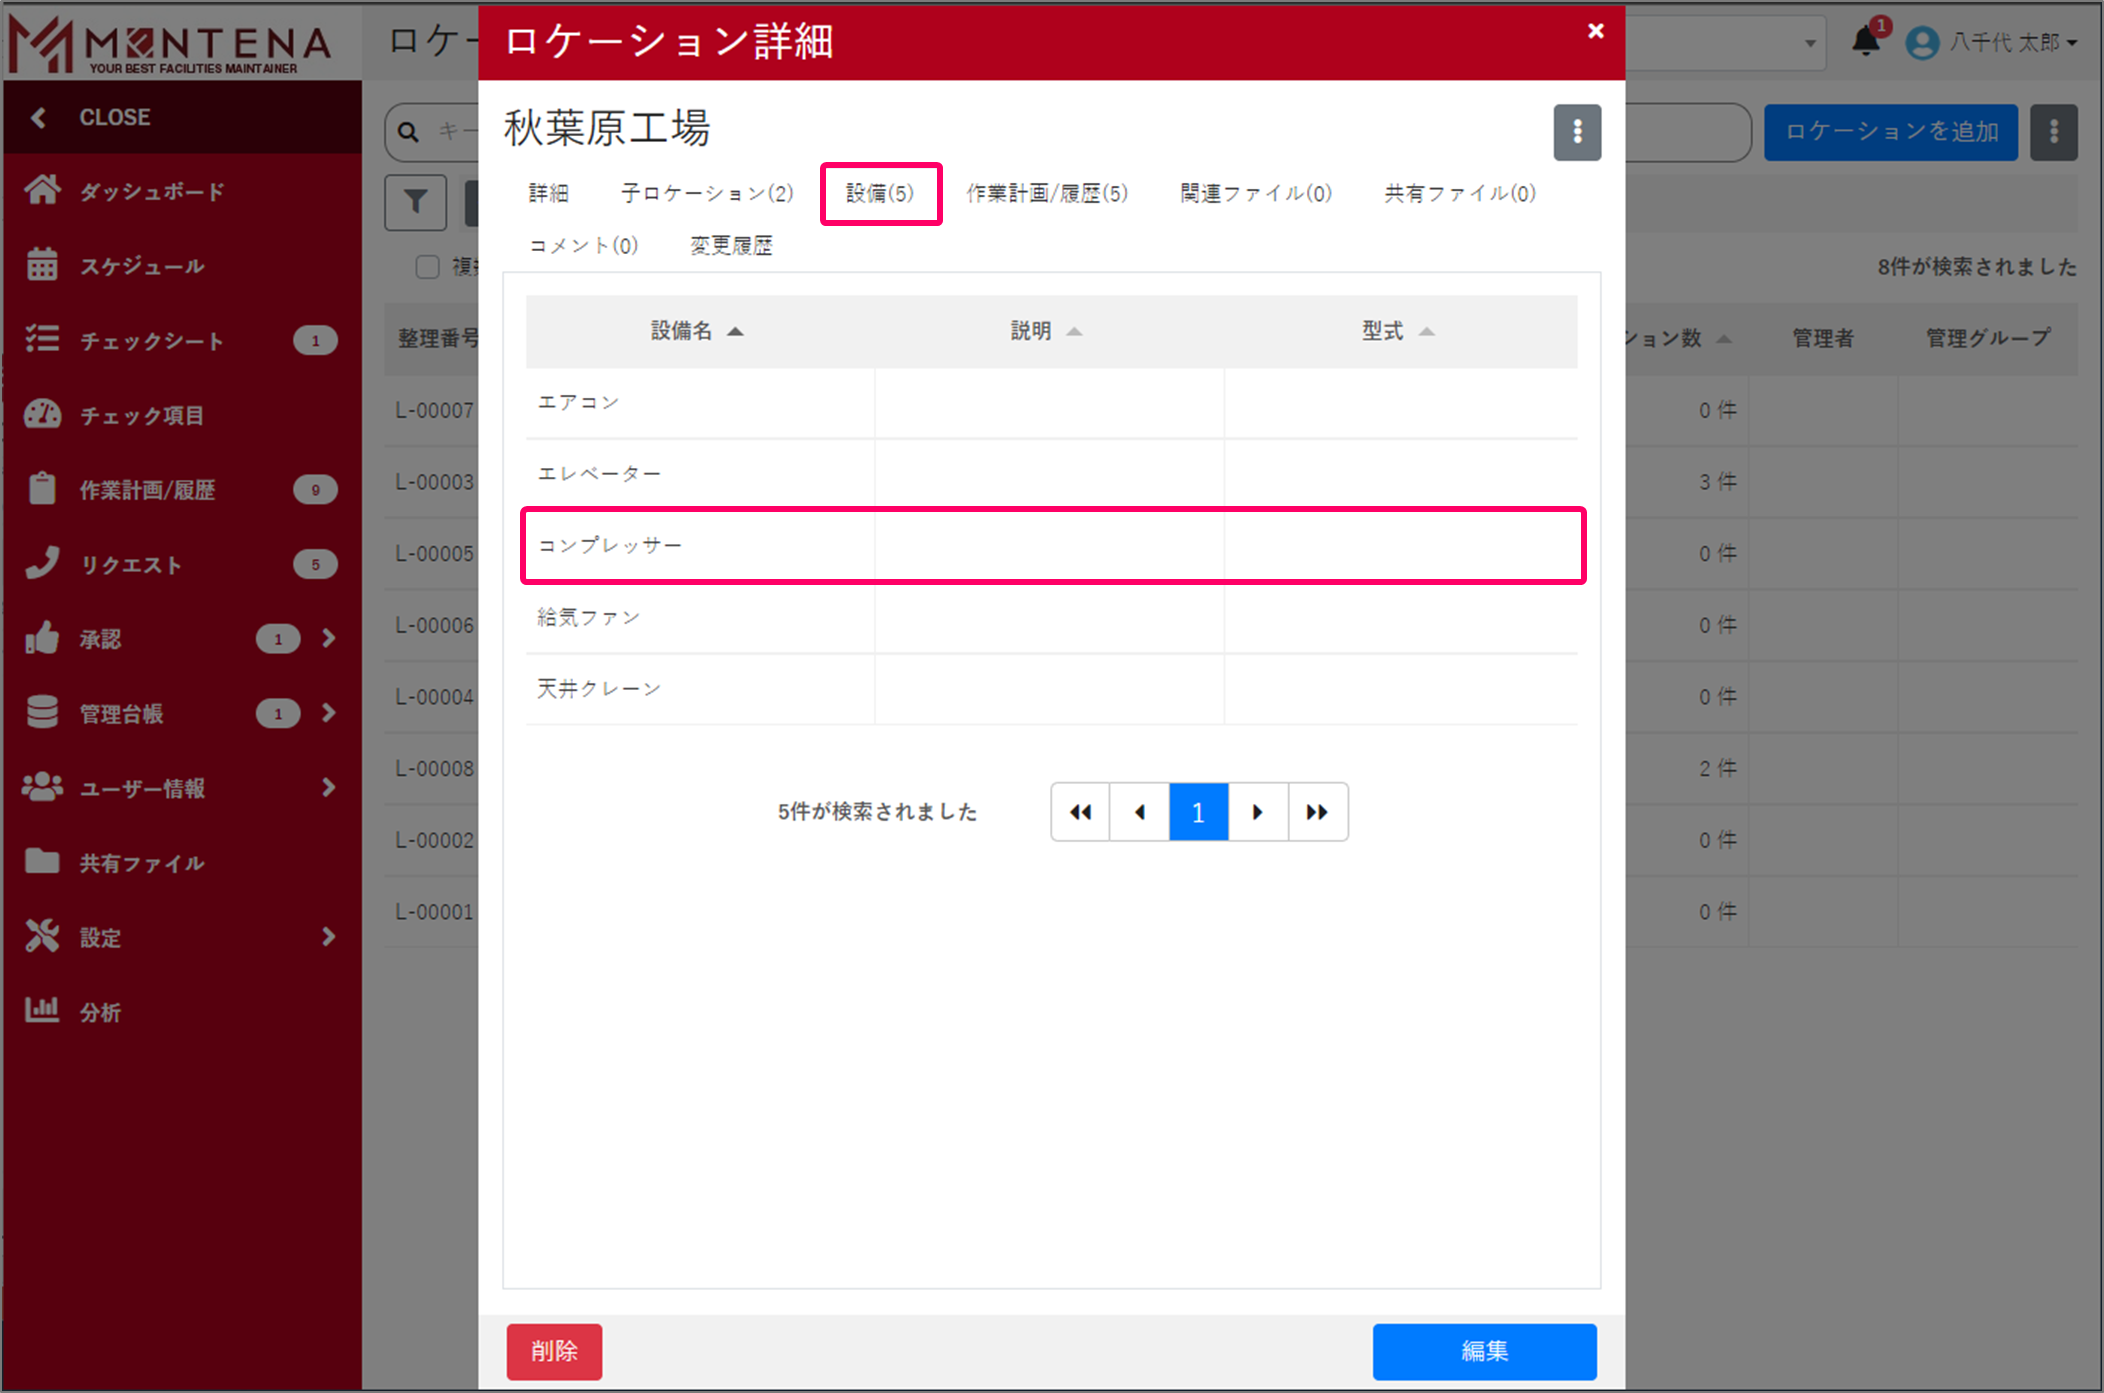
Task: Click the notification bell icon
Action: (1865, 41)
